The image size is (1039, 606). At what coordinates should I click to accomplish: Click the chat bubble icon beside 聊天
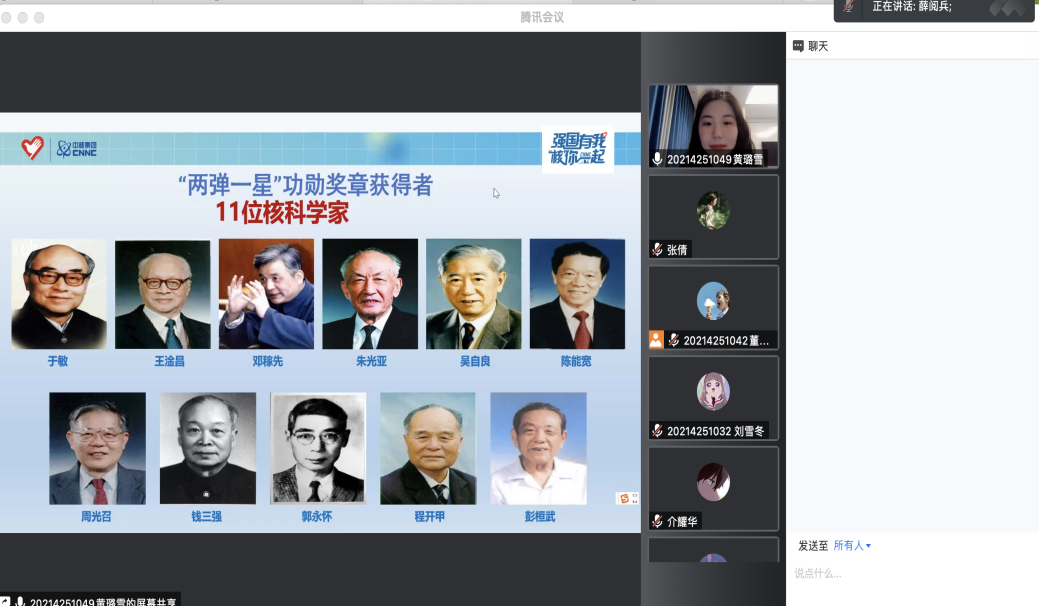pos(798,46)
